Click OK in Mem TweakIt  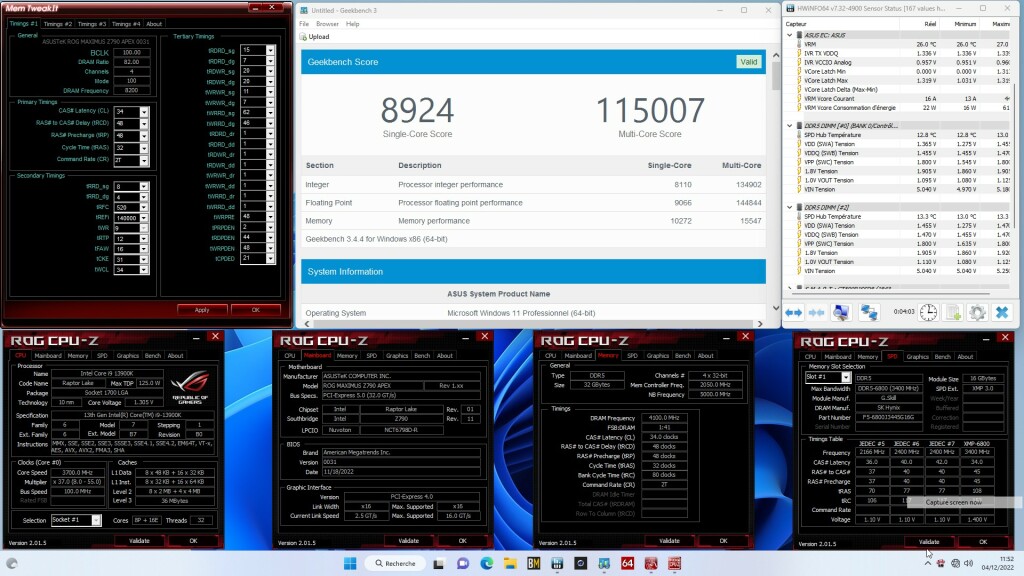(255, 310)
